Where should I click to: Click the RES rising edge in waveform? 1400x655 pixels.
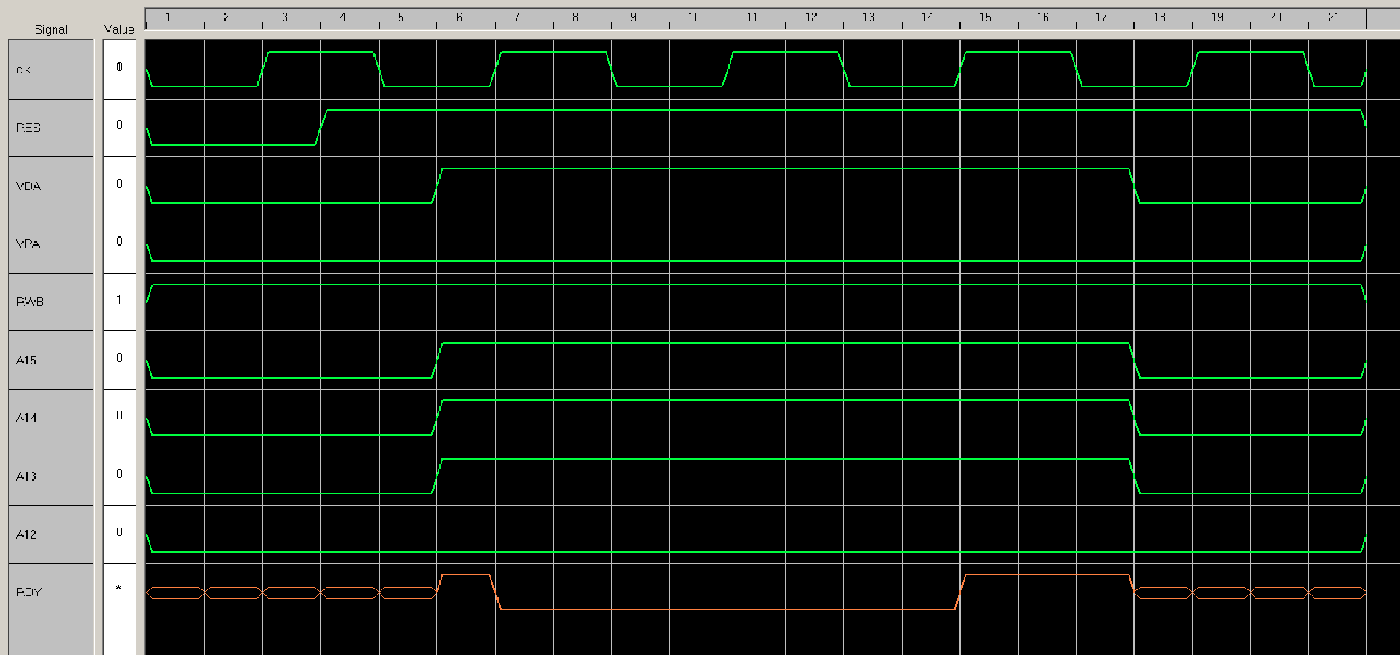(321, 127)
